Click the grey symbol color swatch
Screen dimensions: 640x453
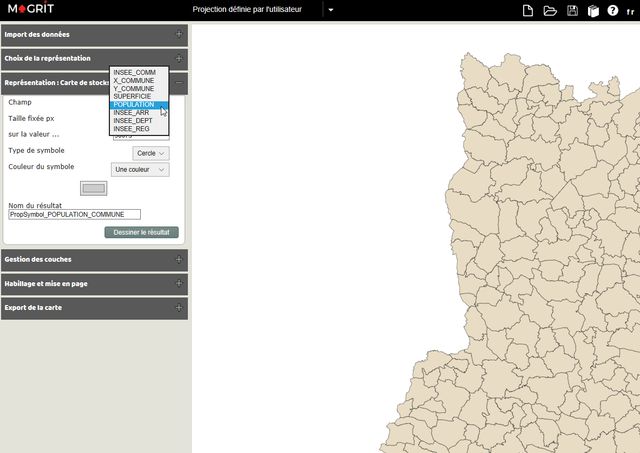[93, 188]
